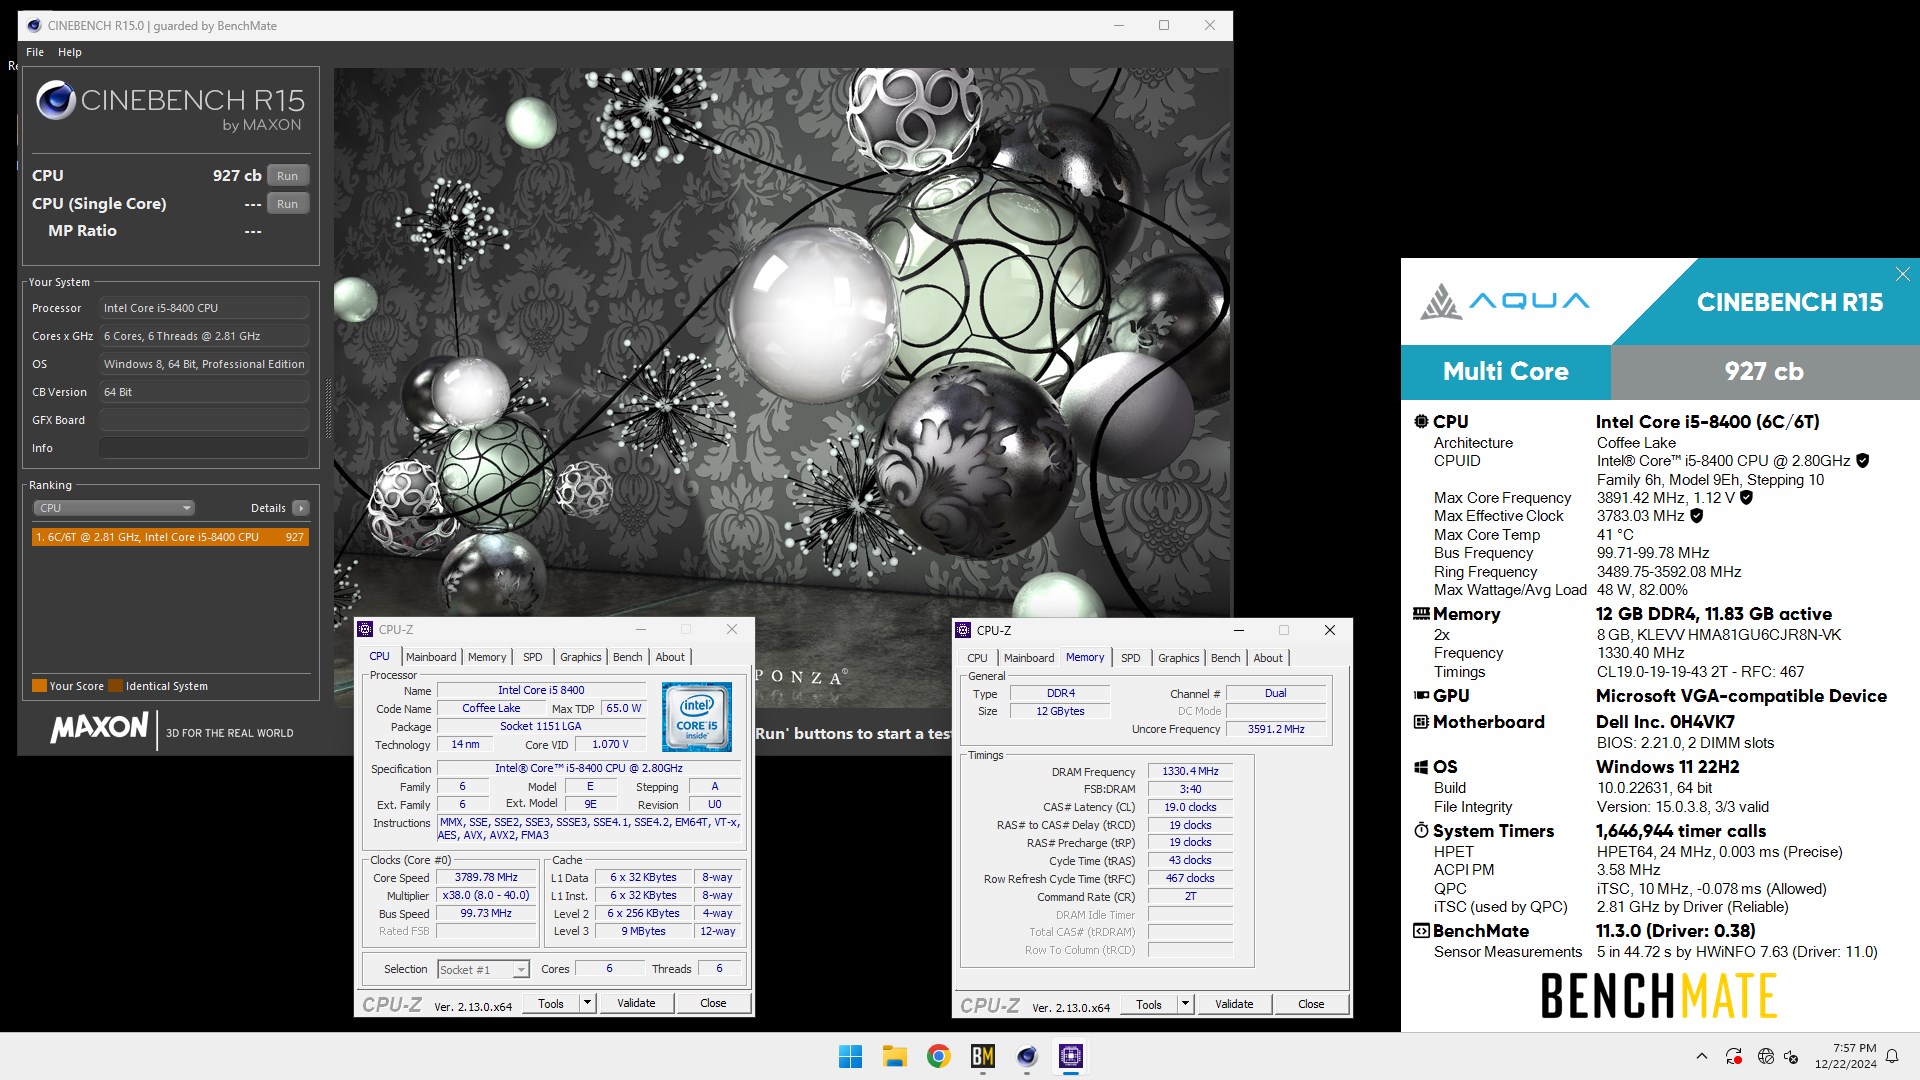This screenshot has height=1080, width=1920.
Task: Click the CPUID verified shield icon
Action: tap(1863, 461)
